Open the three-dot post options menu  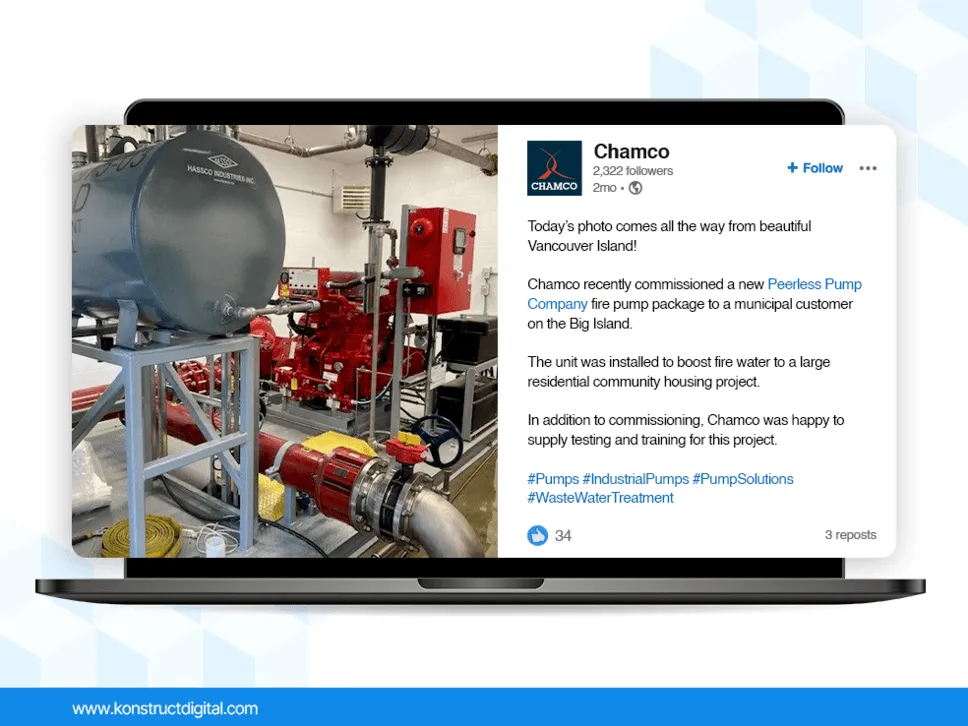tap(867, 168)
